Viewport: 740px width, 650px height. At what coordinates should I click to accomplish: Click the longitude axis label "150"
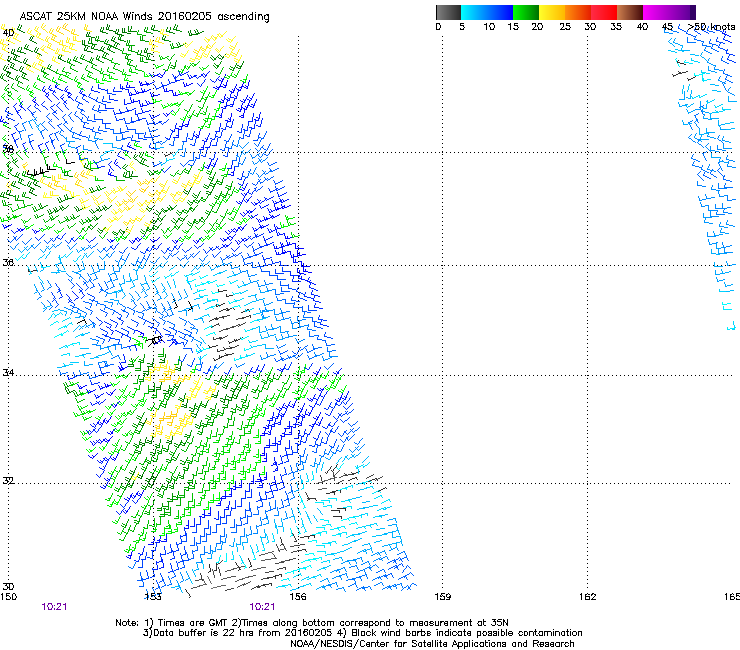pyautogui.click(x=8, y=597)
